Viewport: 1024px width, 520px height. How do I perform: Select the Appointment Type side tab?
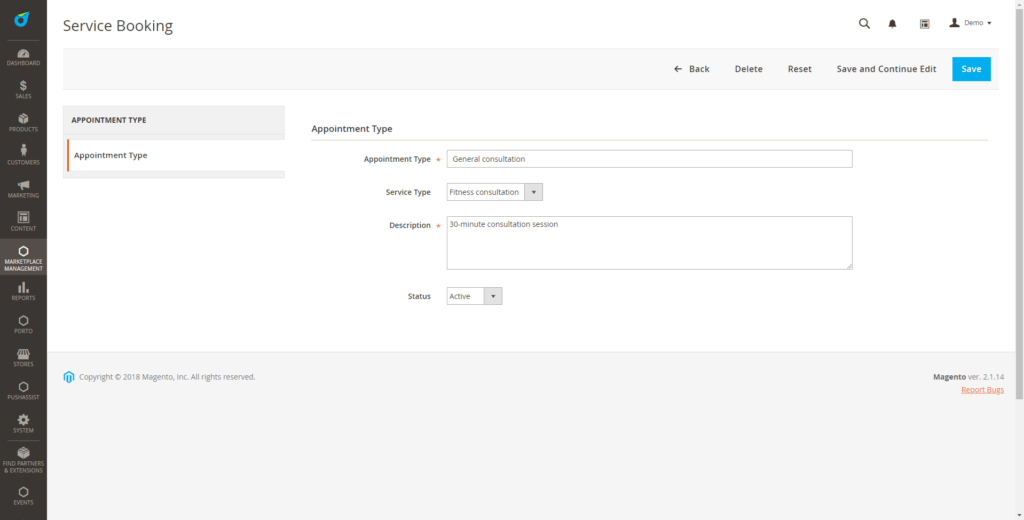pos(175,155)
